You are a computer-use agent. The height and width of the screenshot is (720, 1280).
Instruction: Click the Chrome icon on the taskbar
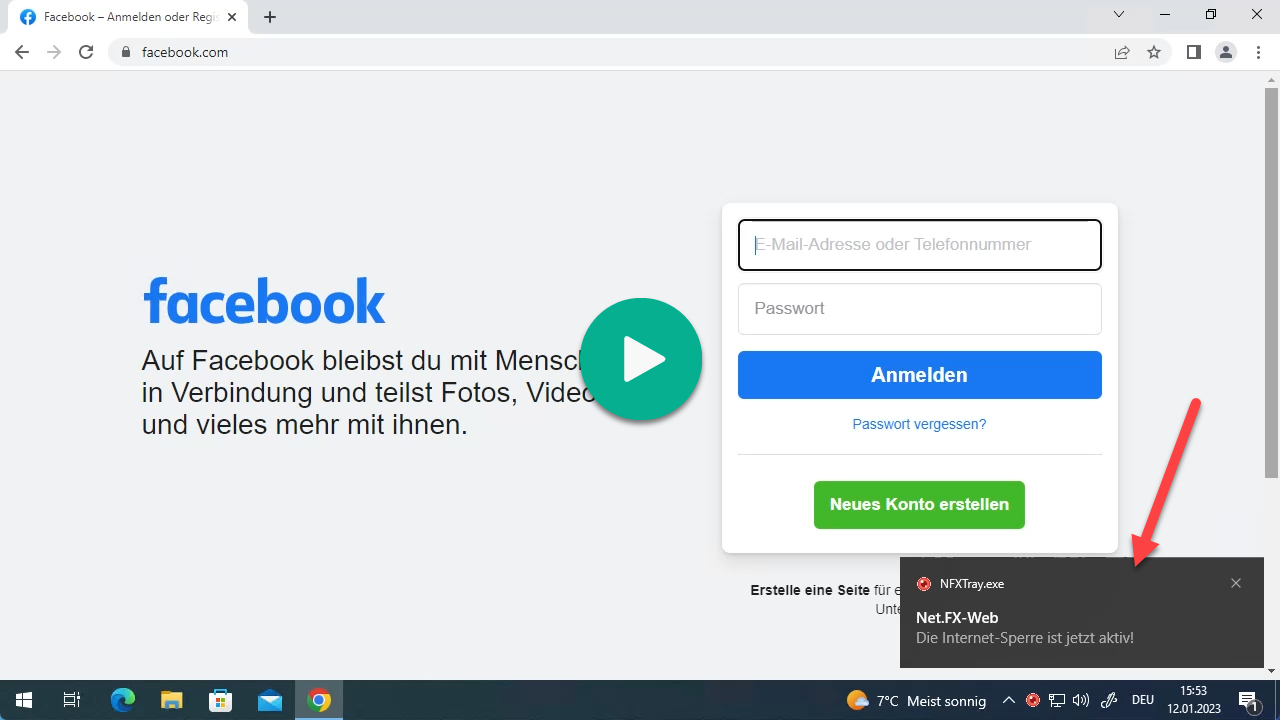[319, 700]
